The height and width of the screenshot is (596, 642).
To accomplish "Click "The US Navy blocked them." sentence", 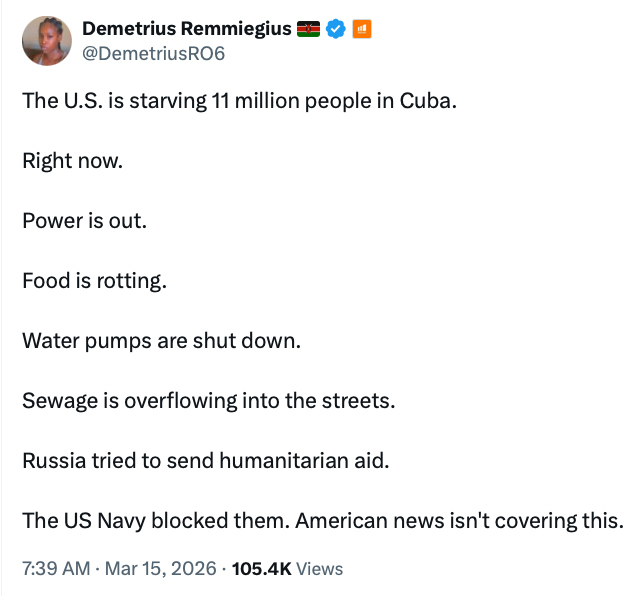I will click(155, 521).
